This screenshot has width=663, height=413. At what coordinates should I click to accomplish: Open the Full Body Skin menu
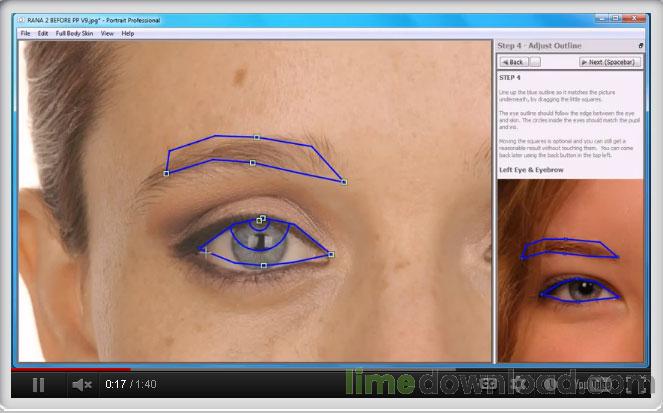74,33
